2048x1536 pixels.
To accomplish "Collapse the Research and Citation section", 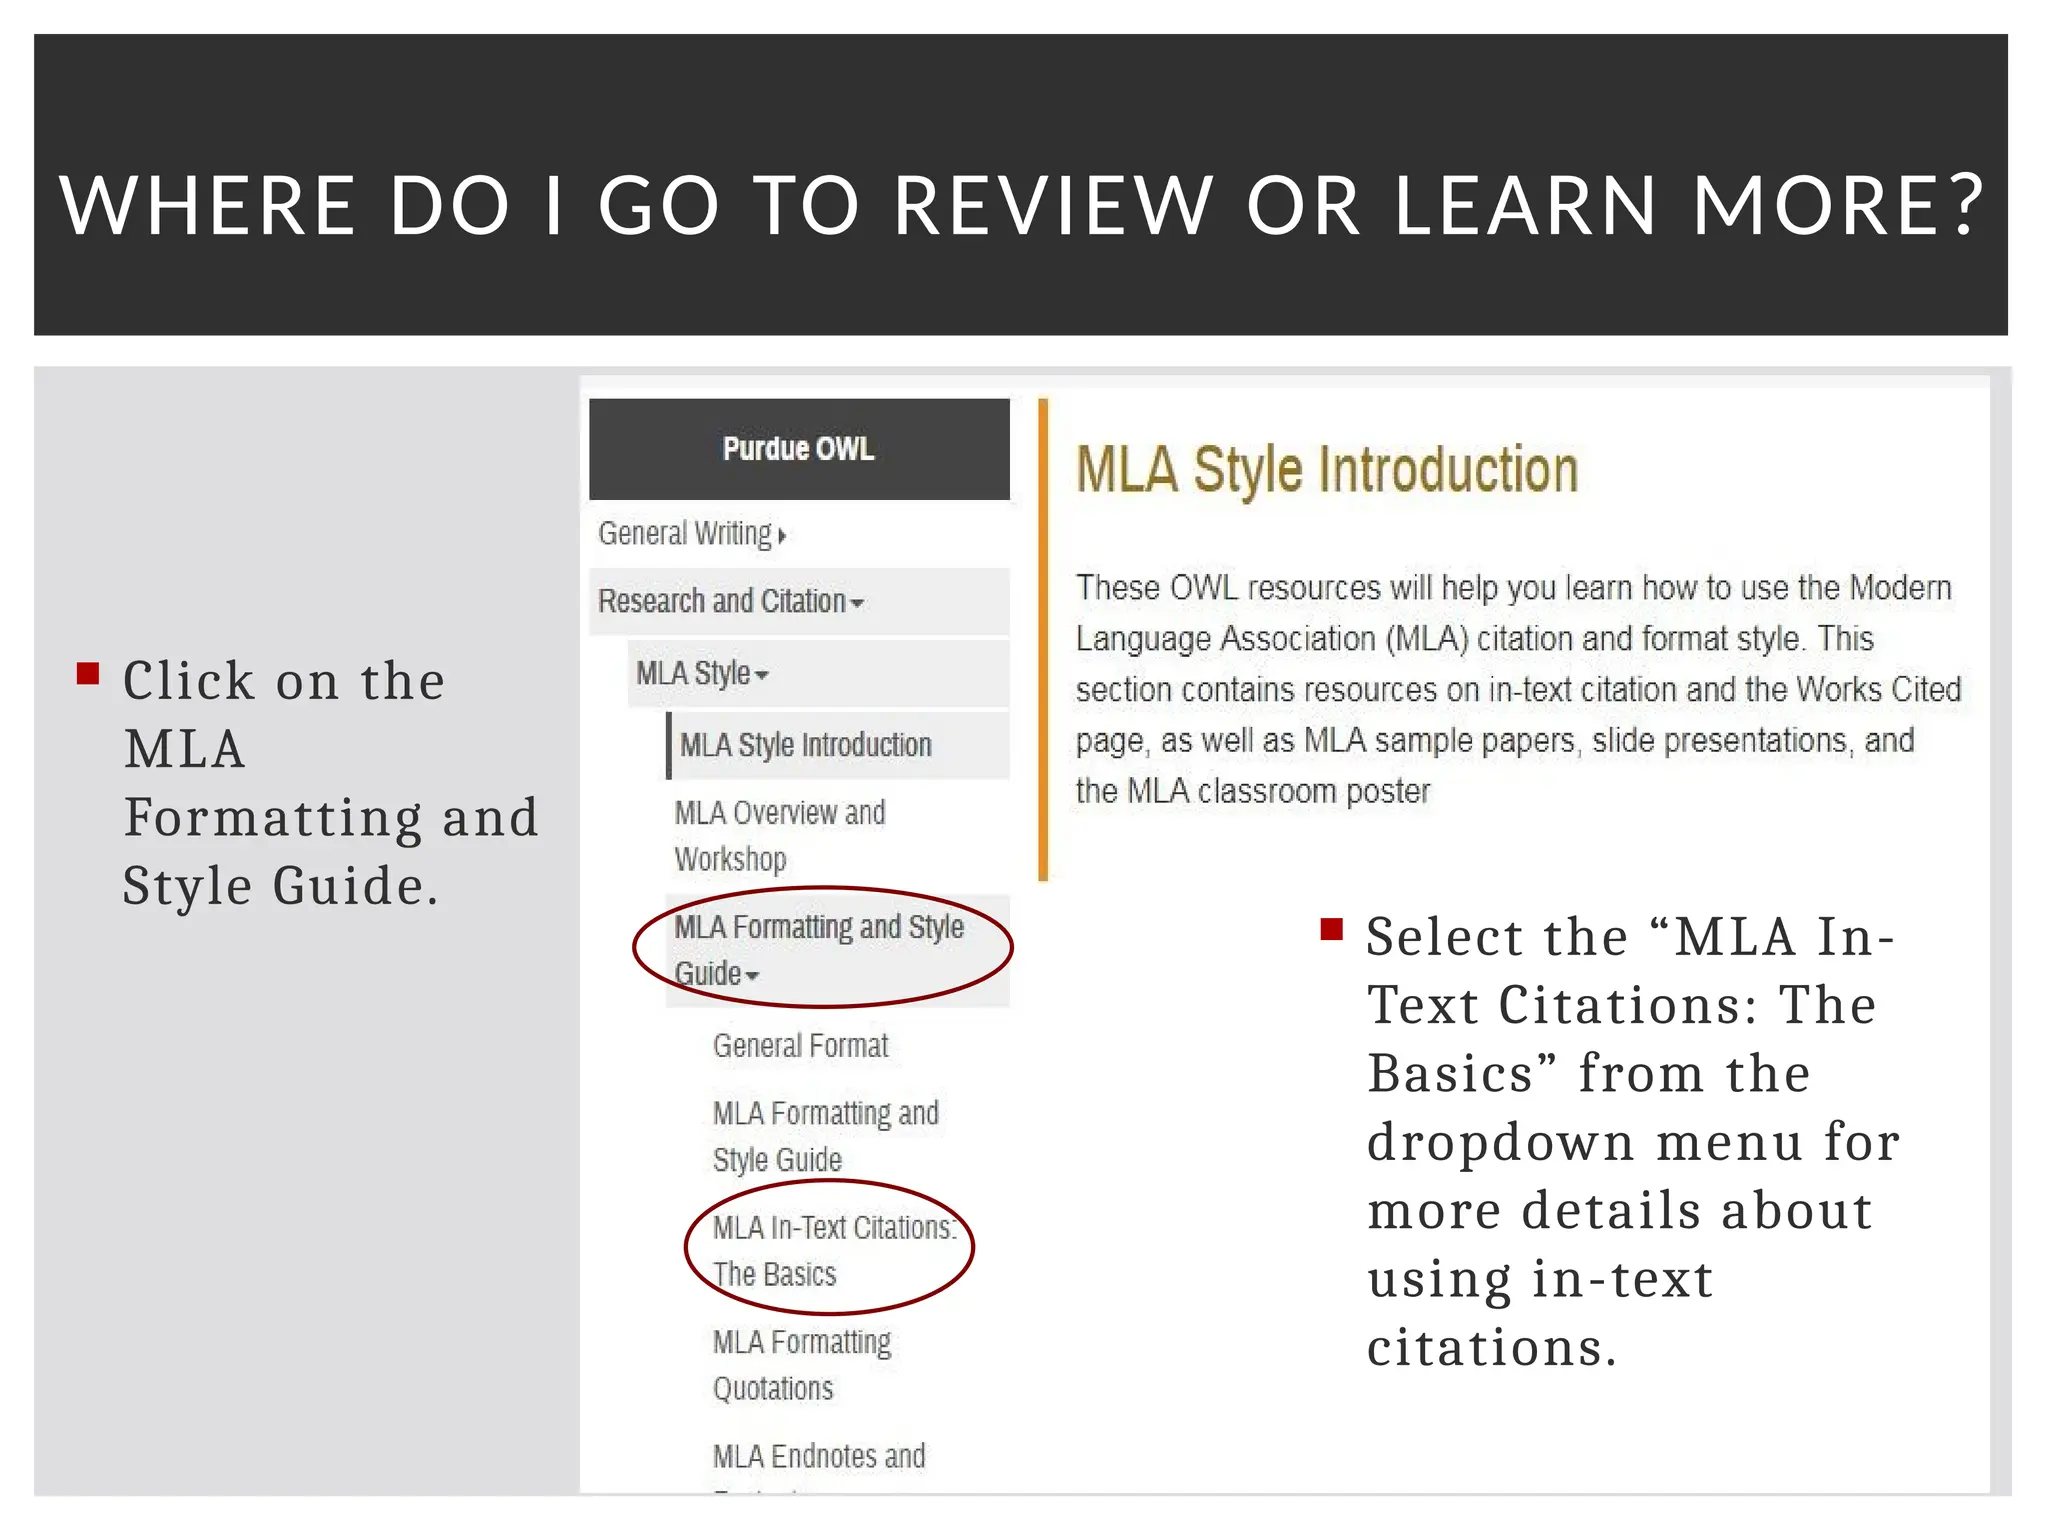I will pos(798,602).
